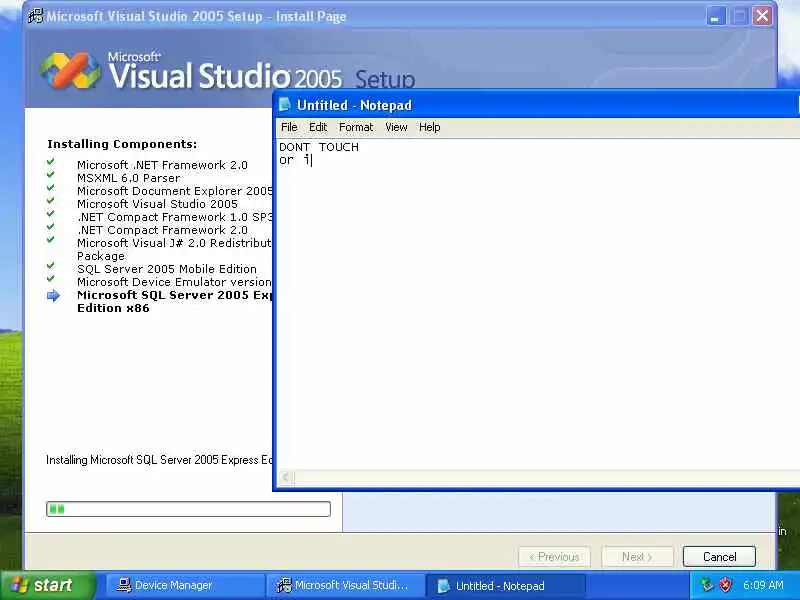This screenshot has width=800, height=600.
Task: Minimize the Visual Studio Setup window
Action: (x=716, y=16)
